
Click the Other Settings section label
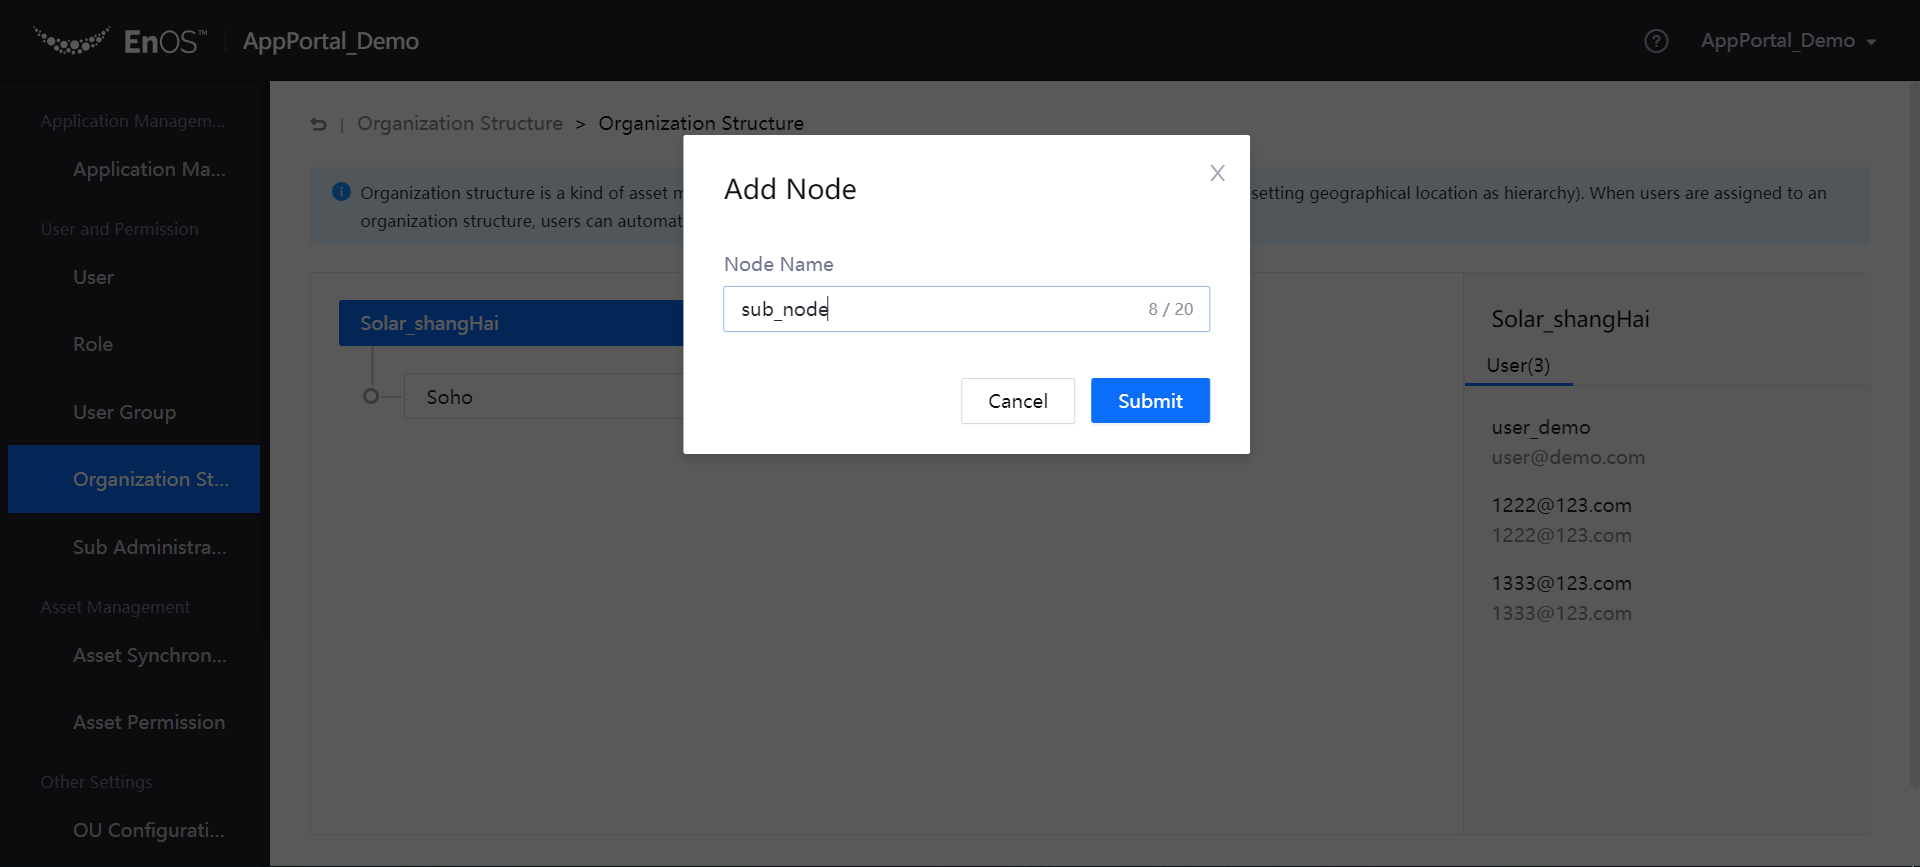96,782
